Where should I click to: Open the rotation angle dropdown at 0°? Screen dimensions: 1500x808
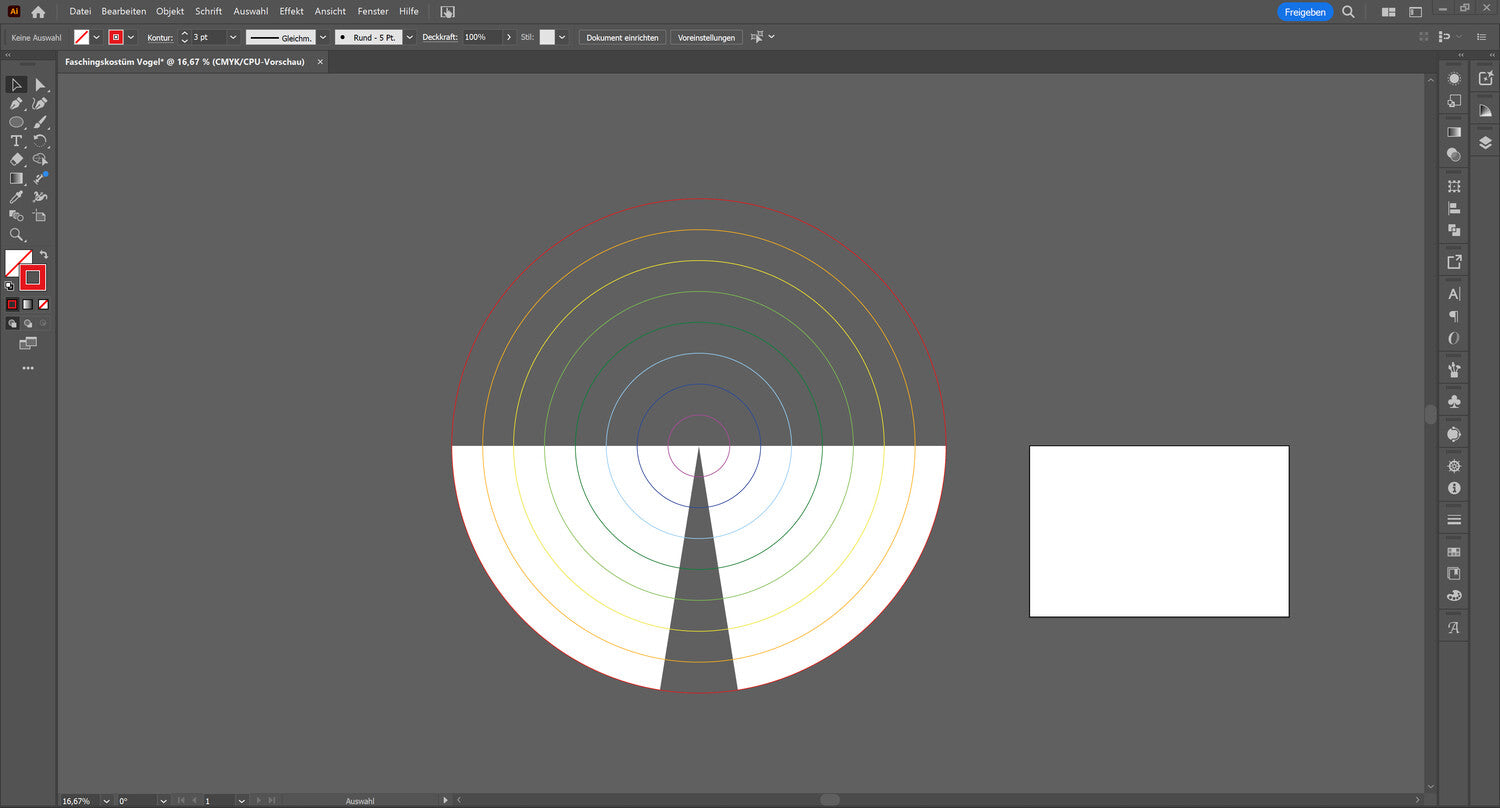[x=162, y=801]
